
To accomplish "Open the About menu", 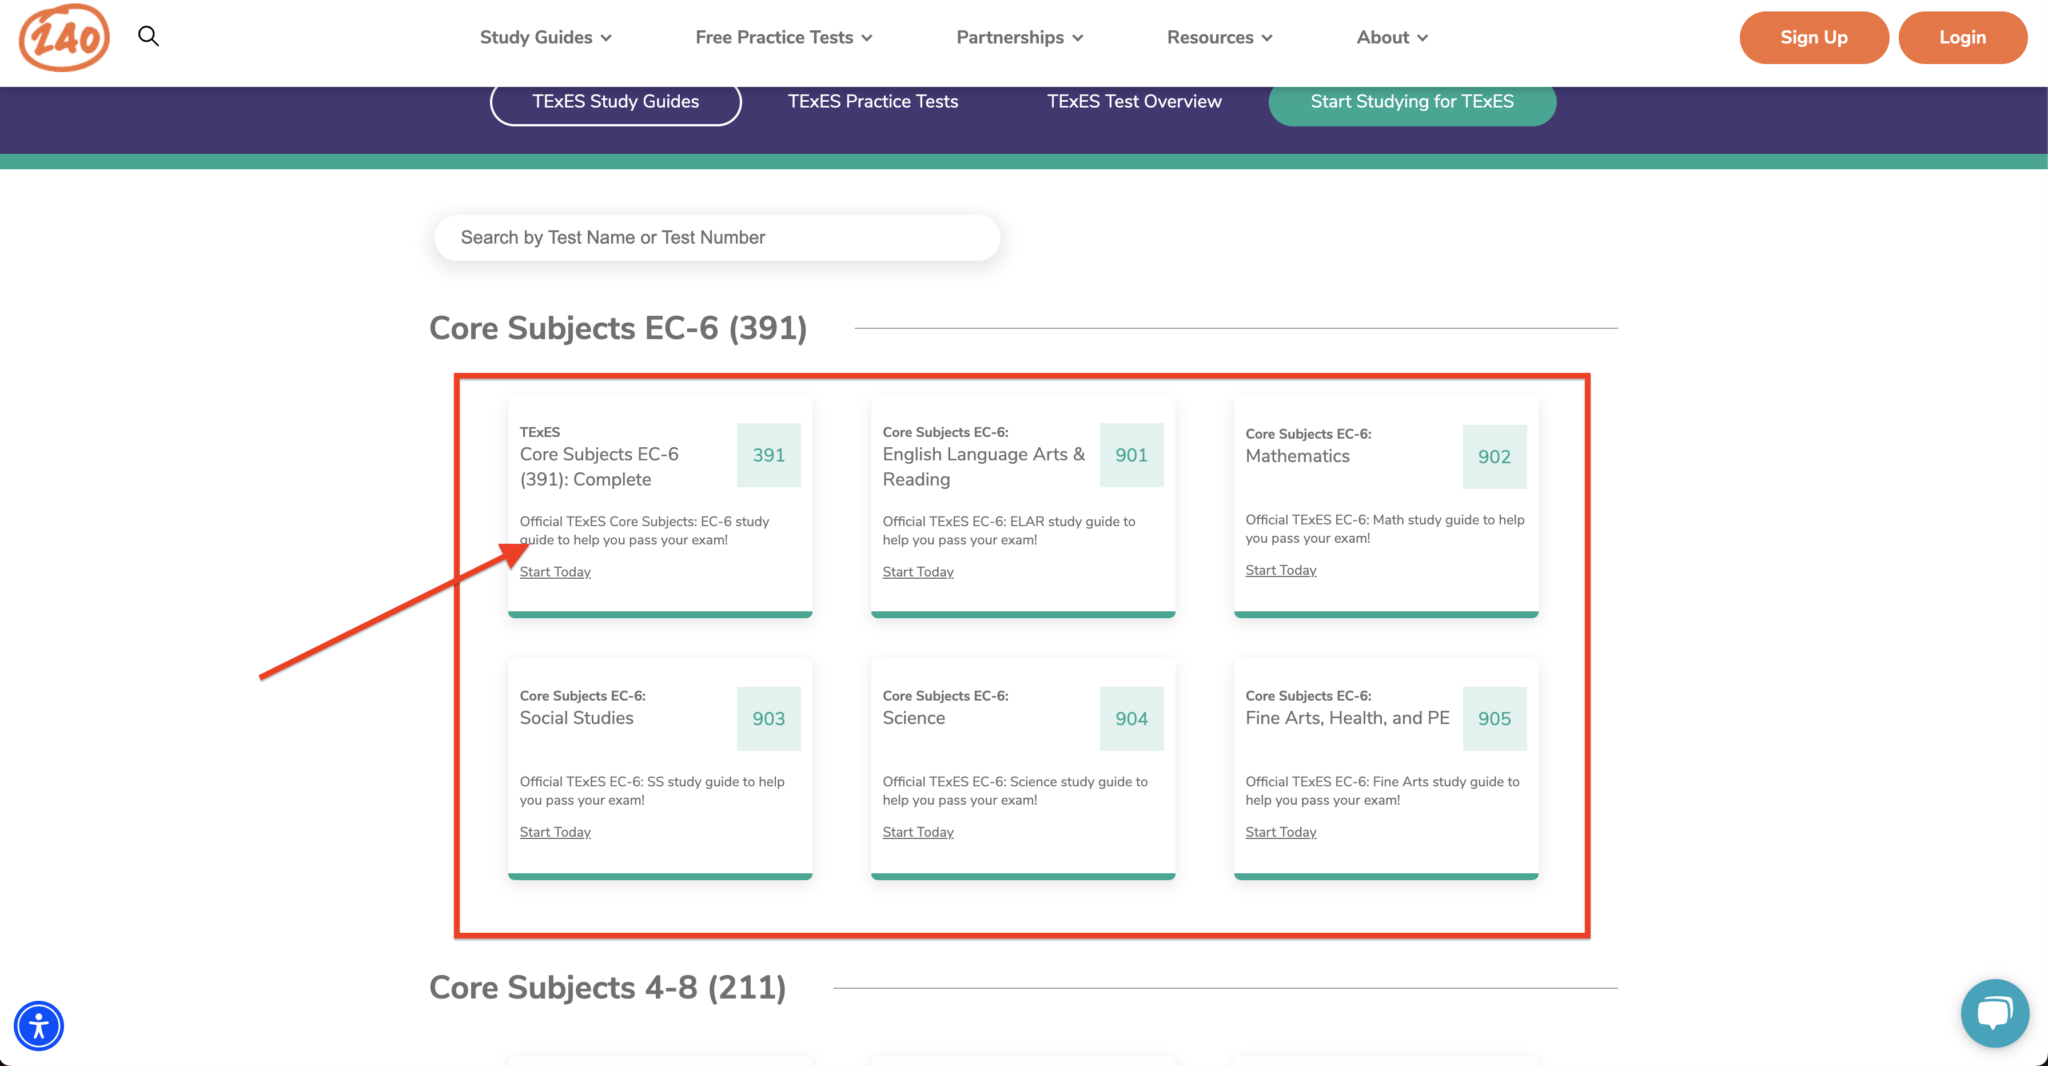I will [x=1391, y=38].
